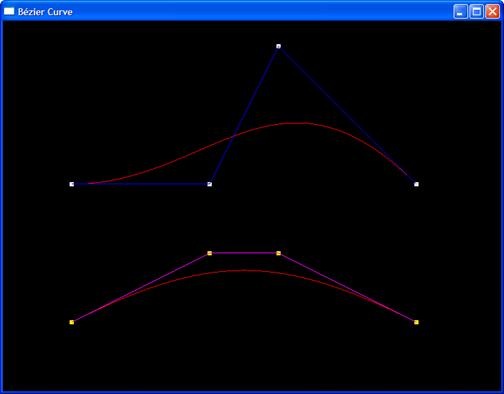
Task: Click the steep rising blue control line
Action: 244,115
